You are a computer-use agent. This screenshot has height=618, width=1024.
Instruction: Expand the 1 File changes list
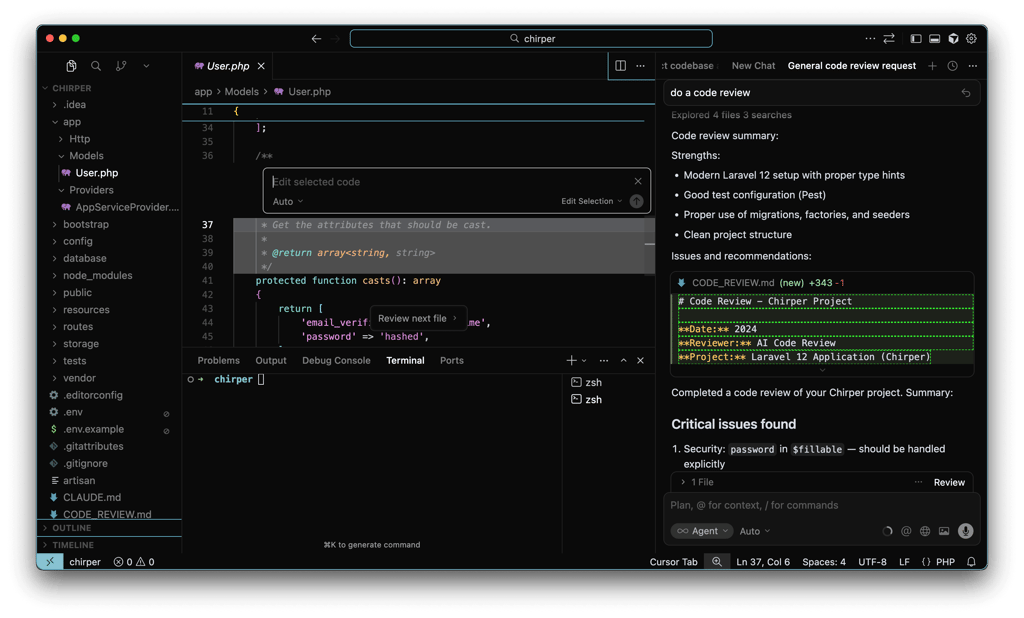coord(697,482)
